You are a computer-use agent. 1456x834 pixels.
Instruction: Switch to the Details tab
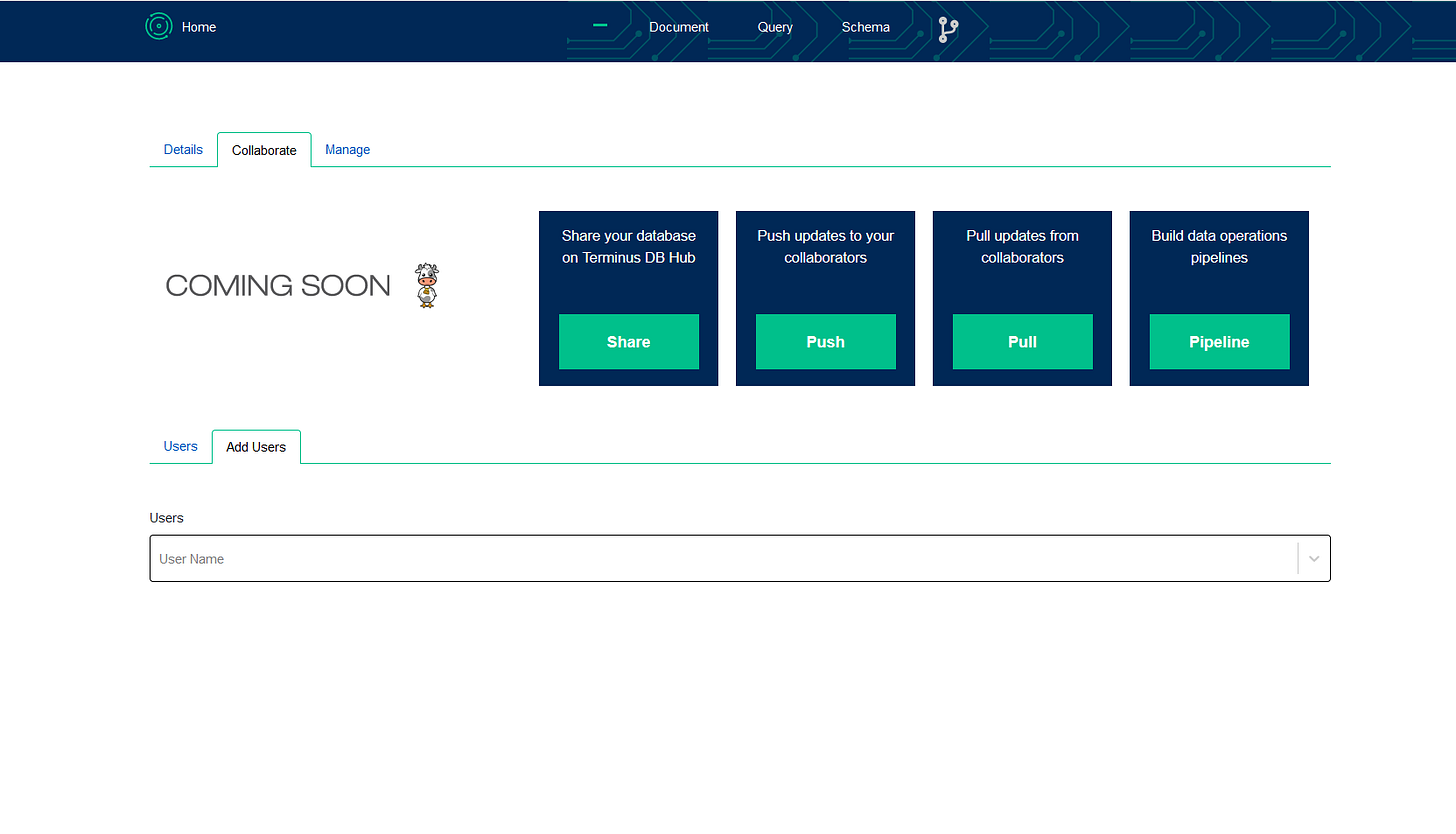(183, 149)
